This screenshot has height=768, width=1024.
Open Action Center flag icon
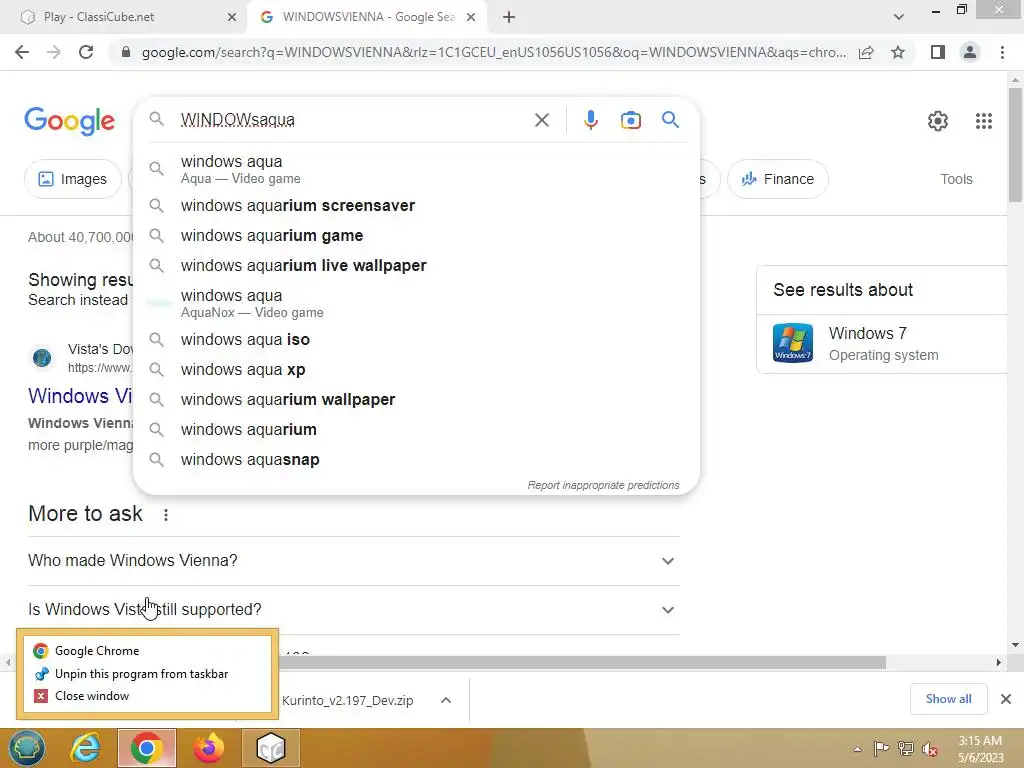[881, 748]
